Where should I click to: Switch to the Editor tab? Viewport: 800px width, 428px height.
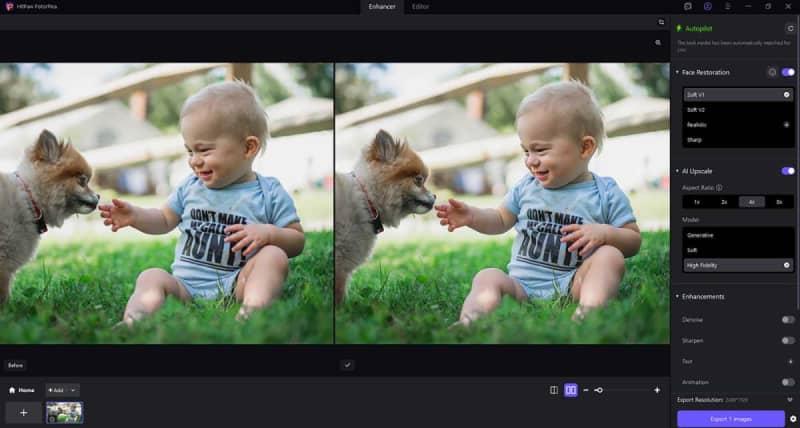421,7
